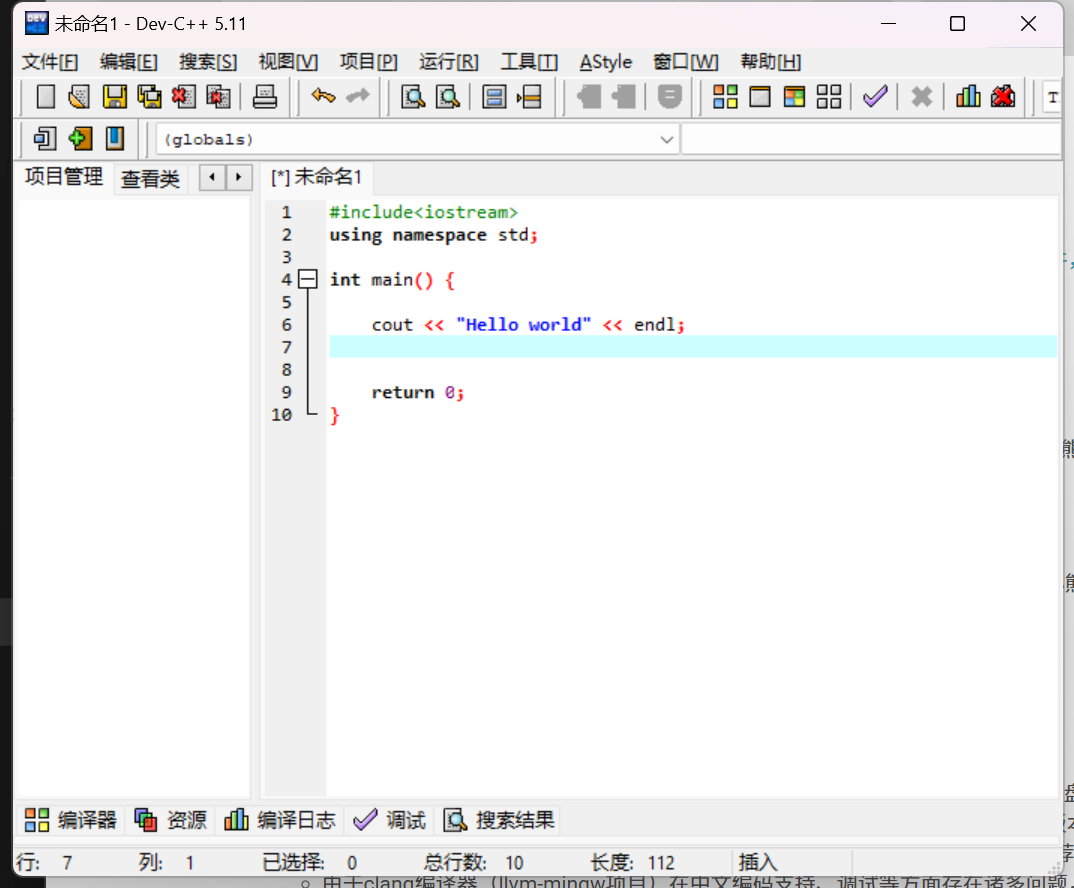1074x888 pixels.
Task: Delete profiling information with red X icon
Action: 1003,97
